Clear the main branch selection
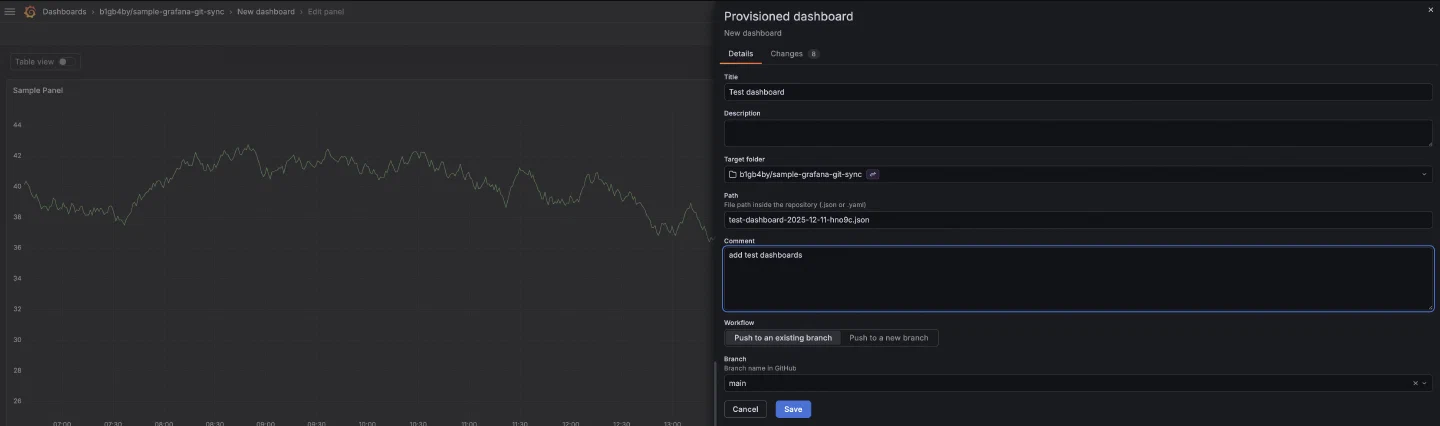 click(x=1415, y=383)
